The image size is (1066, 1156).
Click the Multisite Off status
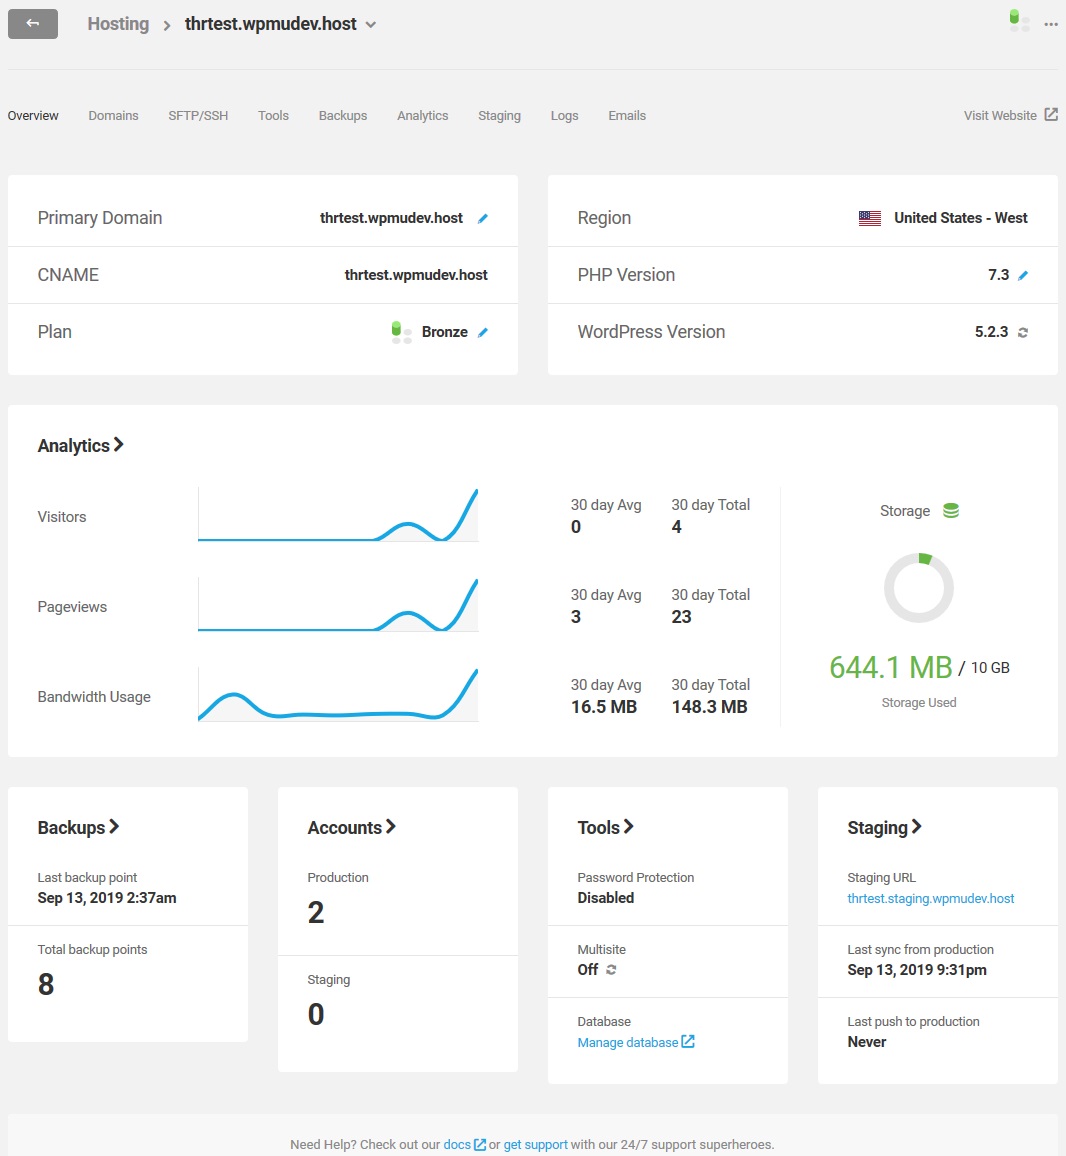pyautogui.click(x=588, y=970)
